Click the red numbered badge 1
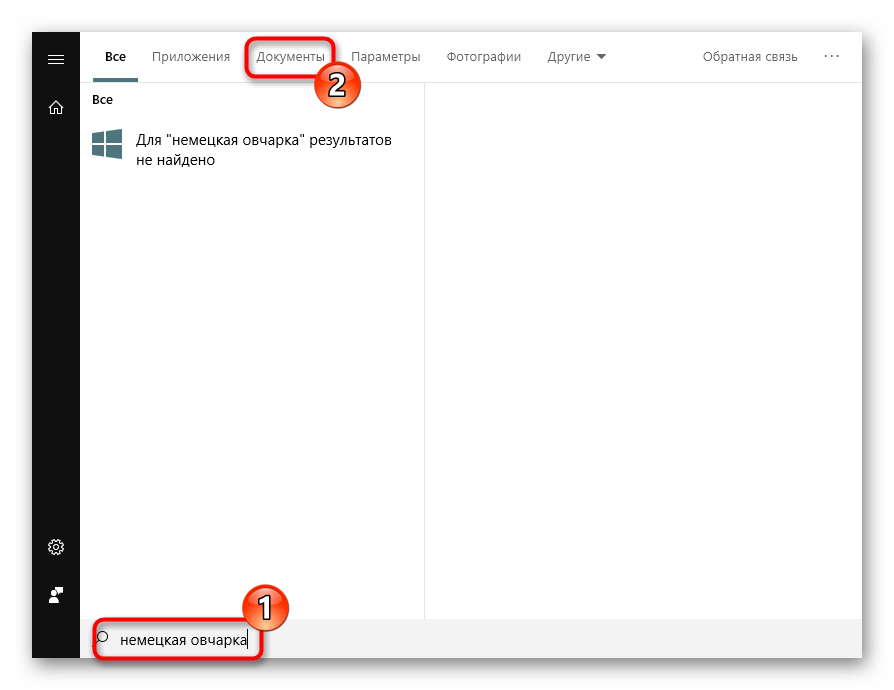Image resolution: width=894 pixels, height=690 pixels. (x=266, y=608)
